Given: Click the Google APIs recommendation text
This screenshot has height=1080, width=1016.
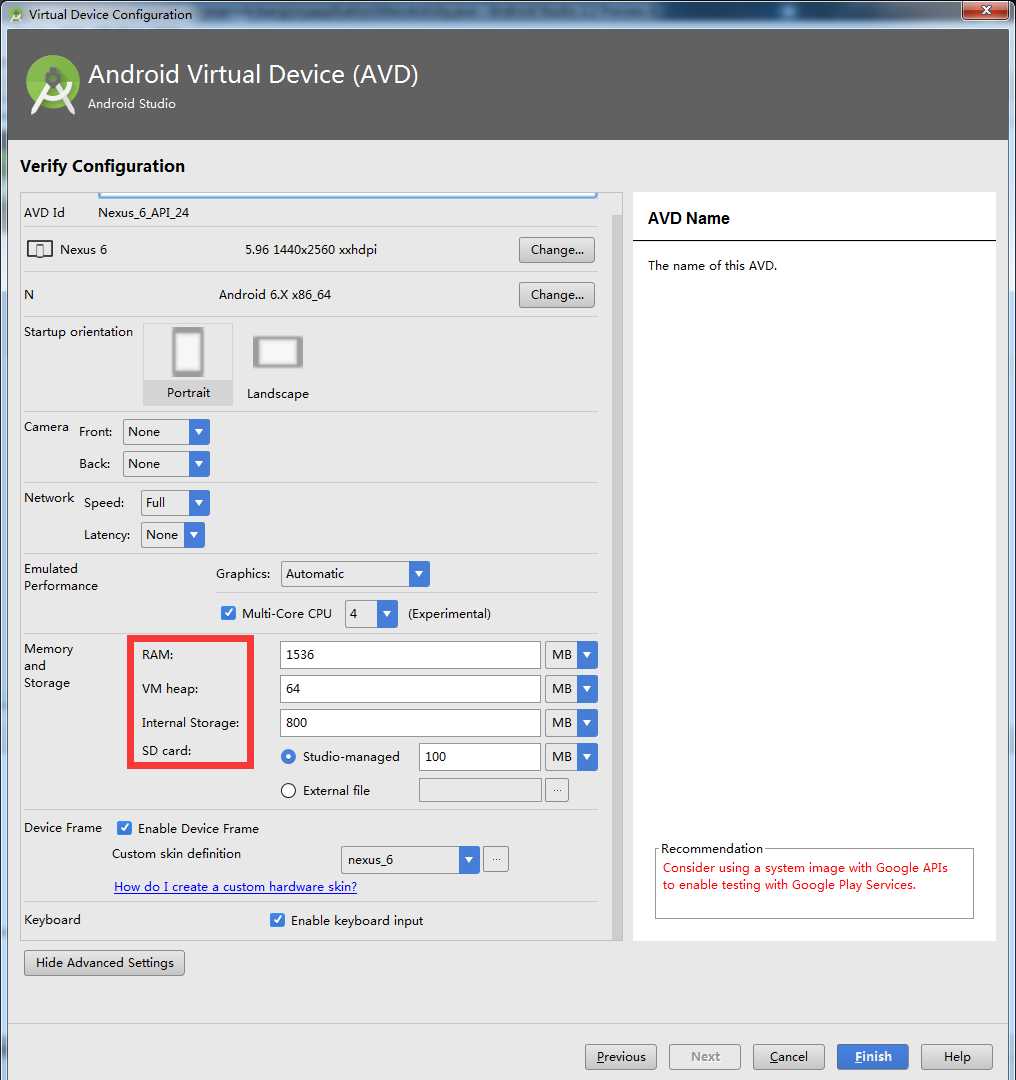Looking at the screenshot, I should [x=805, y=876].
